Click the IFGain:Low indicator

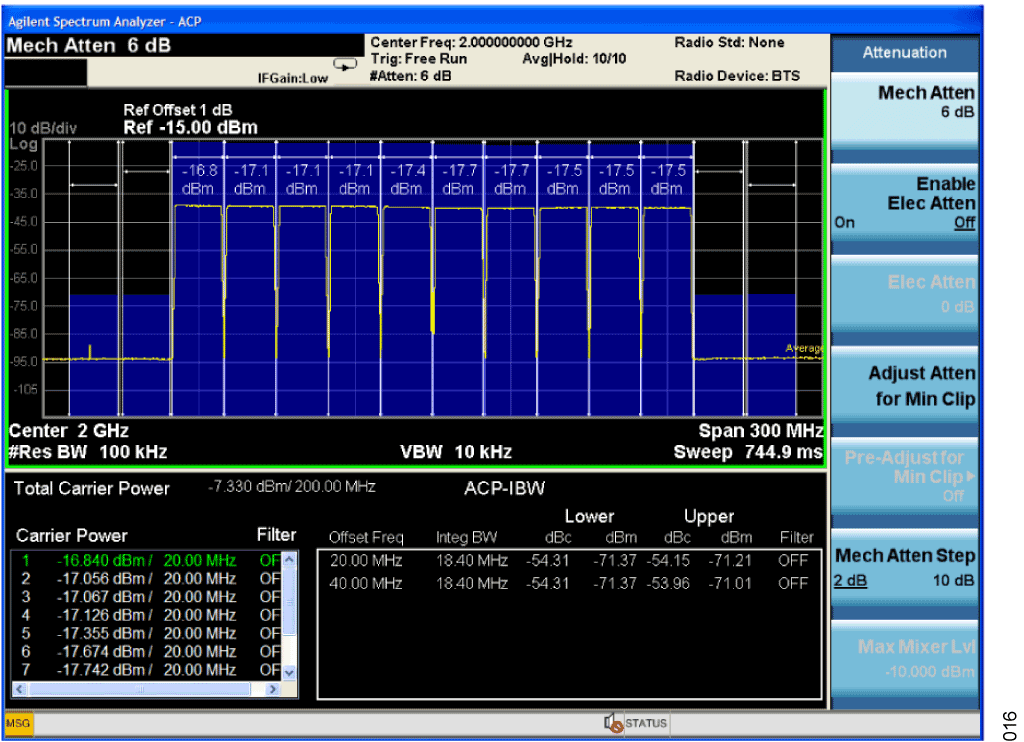[293, 78]
